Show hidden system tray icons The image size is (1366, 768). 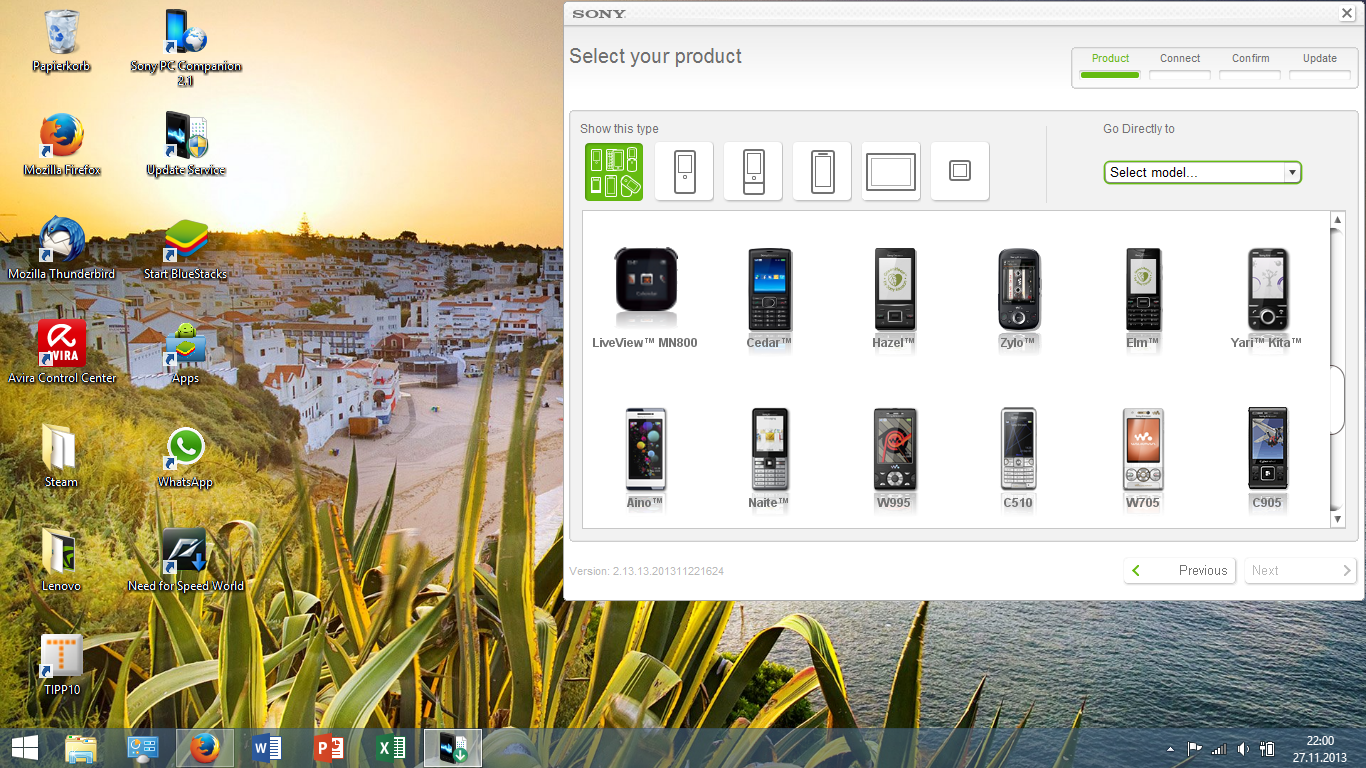coord(1171,749)
